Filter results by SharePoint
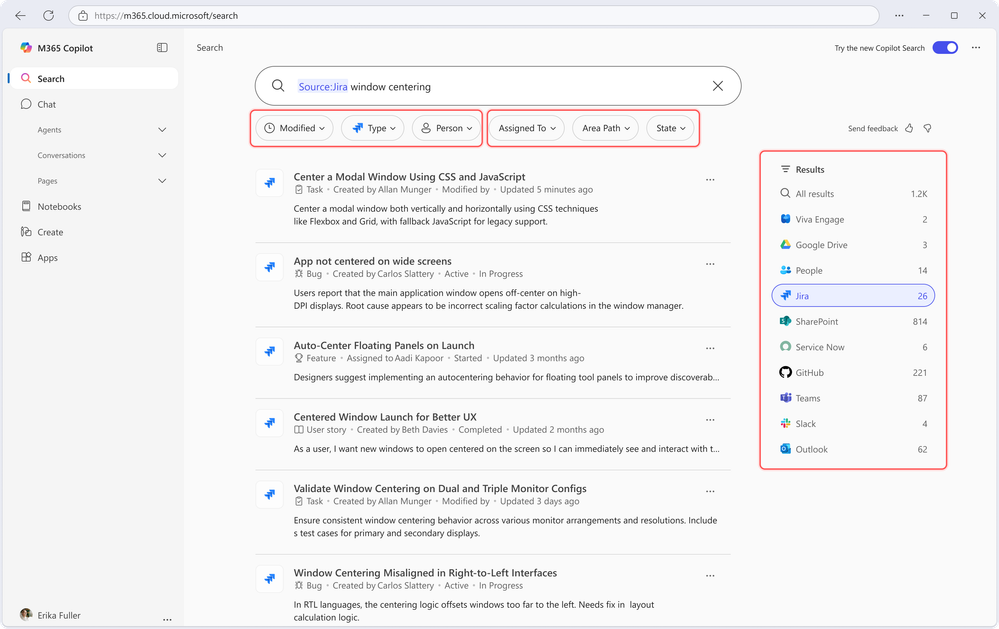 click(x=853, y=321)
